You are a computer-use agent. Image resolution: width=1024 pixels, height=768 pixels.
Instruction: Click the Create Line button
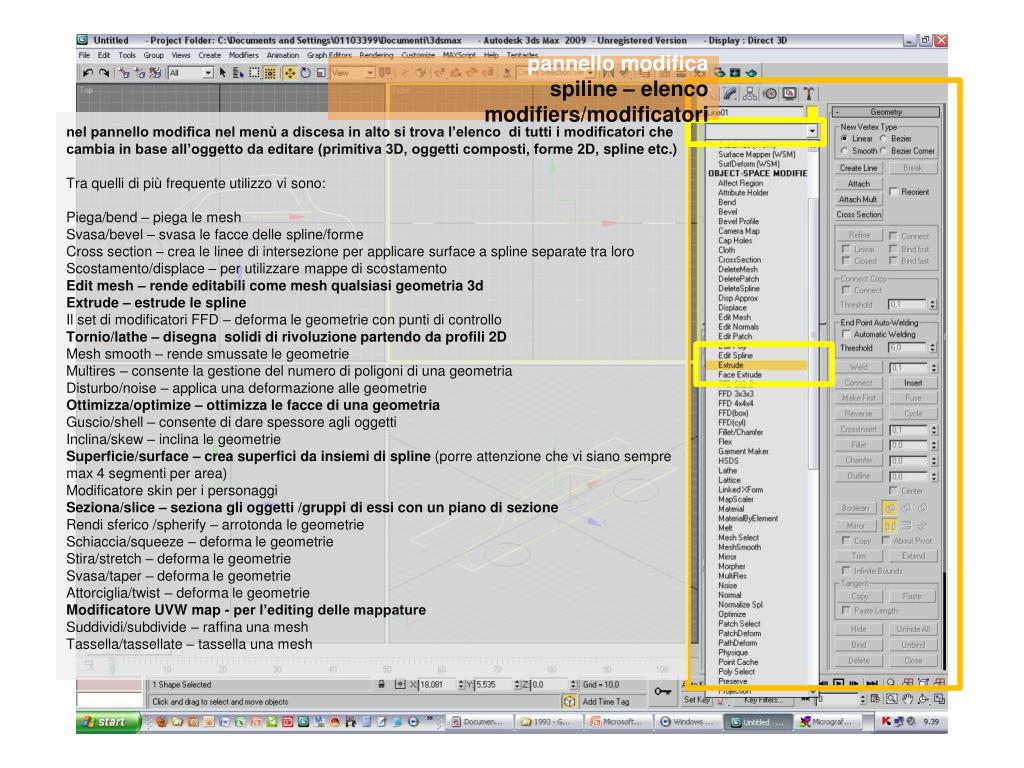click(x=858, y=168)
